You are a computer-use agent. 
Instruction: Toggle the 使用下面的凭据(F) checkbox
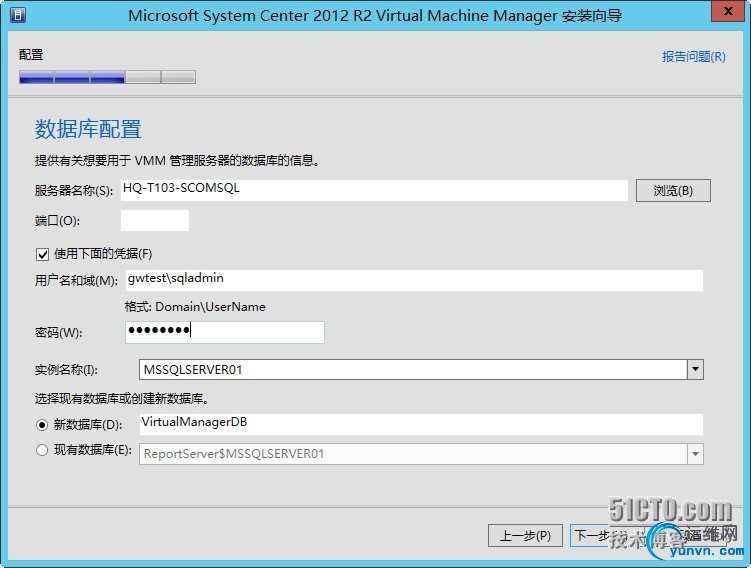(42, 254)
